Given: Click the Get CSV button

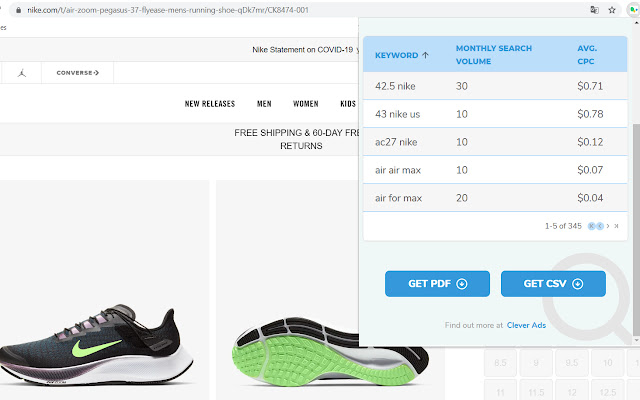Looking at the screenshot, I should point(553,284).
